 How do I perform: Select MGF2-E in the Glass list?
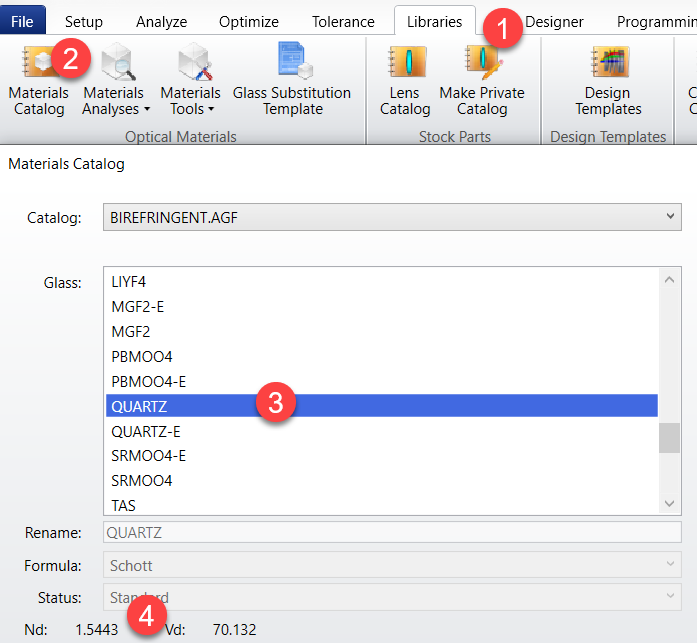tap(381, 307)
